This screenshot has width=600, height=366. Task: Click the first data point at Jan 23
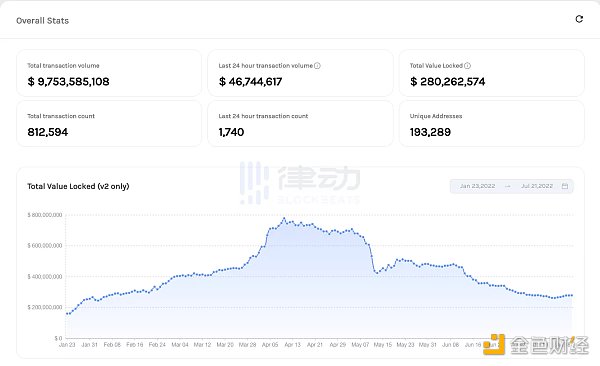[x=67, y=314]
